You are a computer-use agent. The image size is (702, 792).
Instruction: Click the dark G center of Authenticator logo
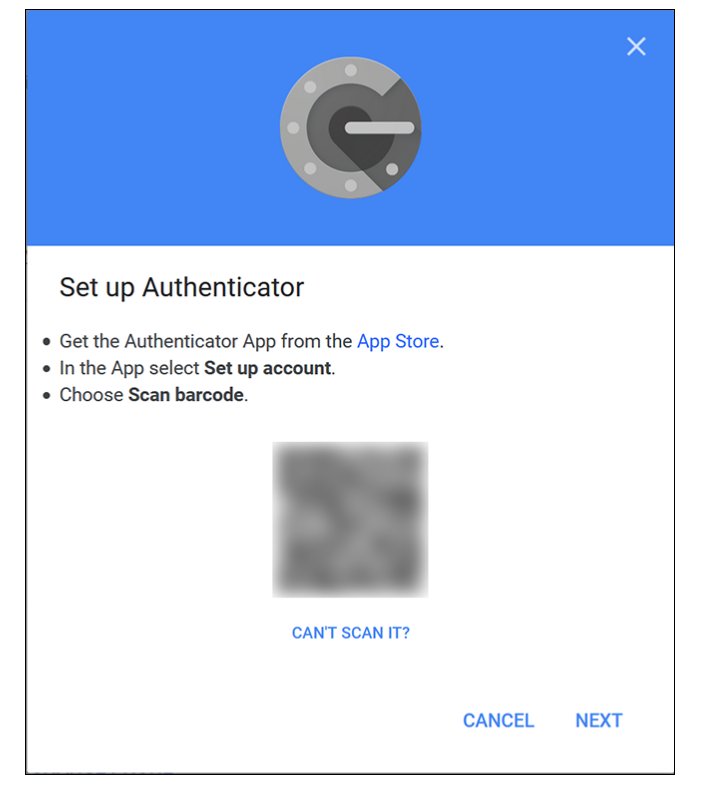point(354,136)
